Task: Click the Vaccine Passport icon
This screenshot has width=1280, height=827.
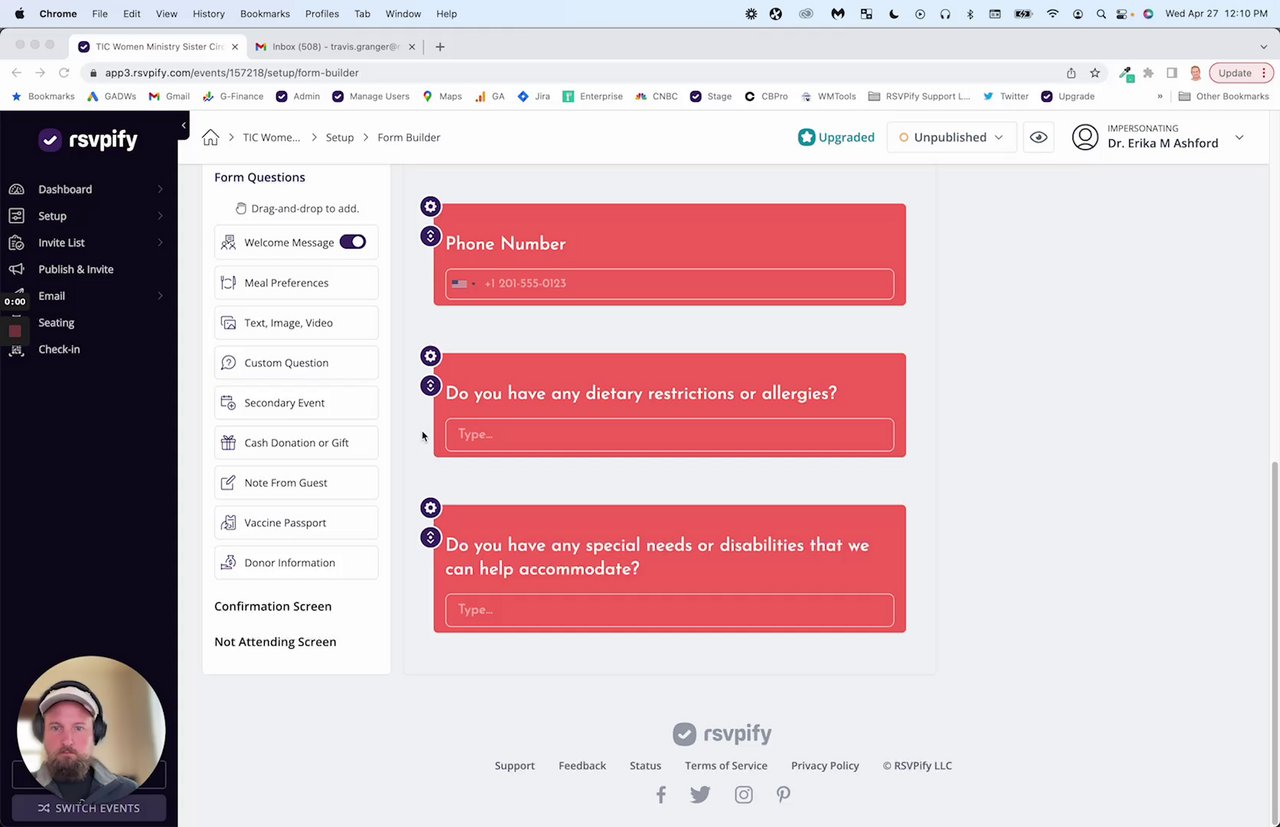Action: click(228, 523)
